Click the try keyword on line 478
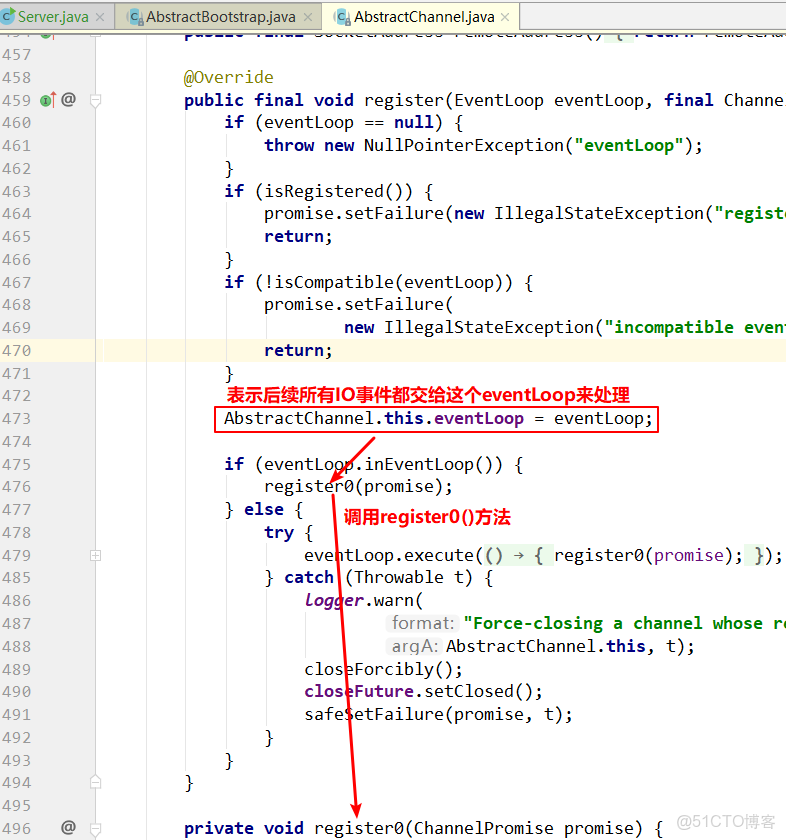 tap(279, 533)
